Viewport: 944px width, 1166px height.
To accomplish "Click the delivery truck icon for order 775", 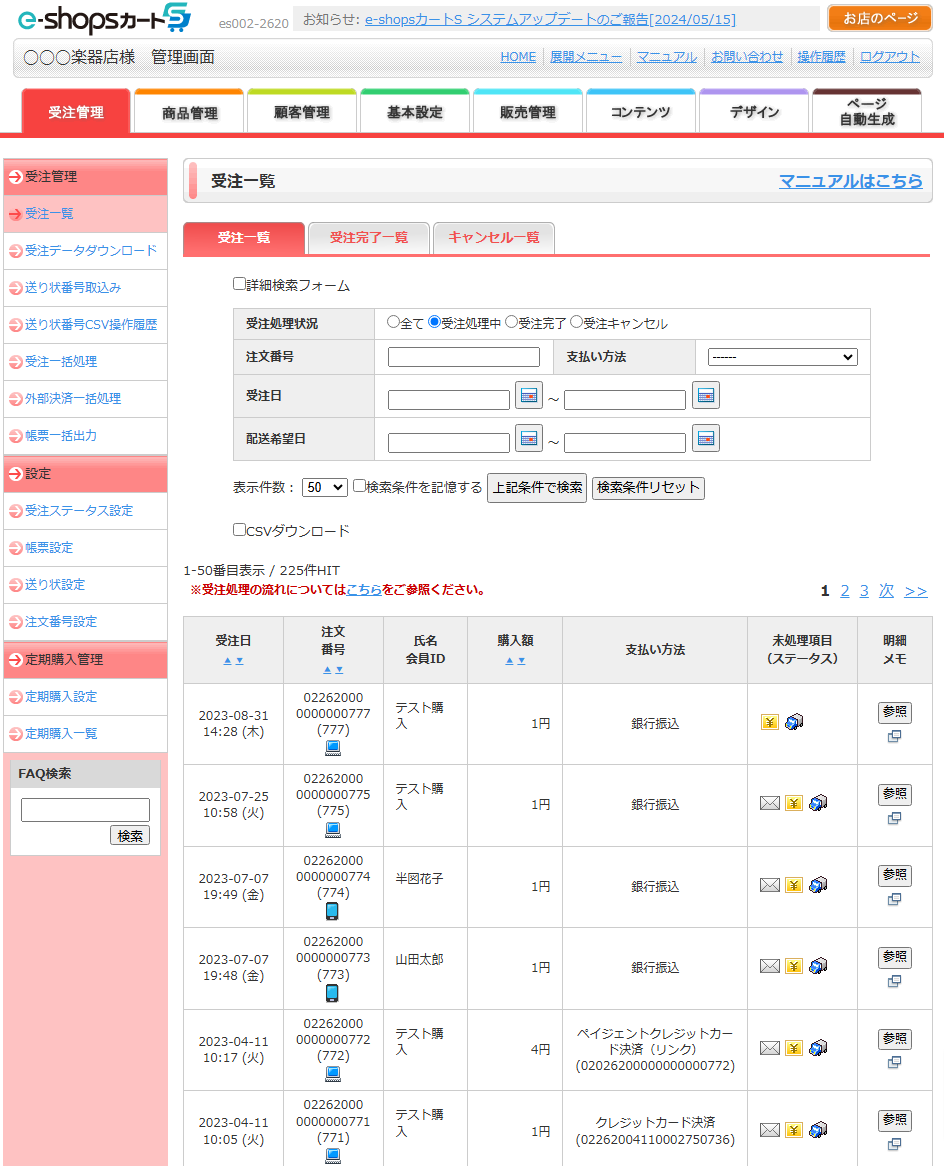I will tap(818, 803).
